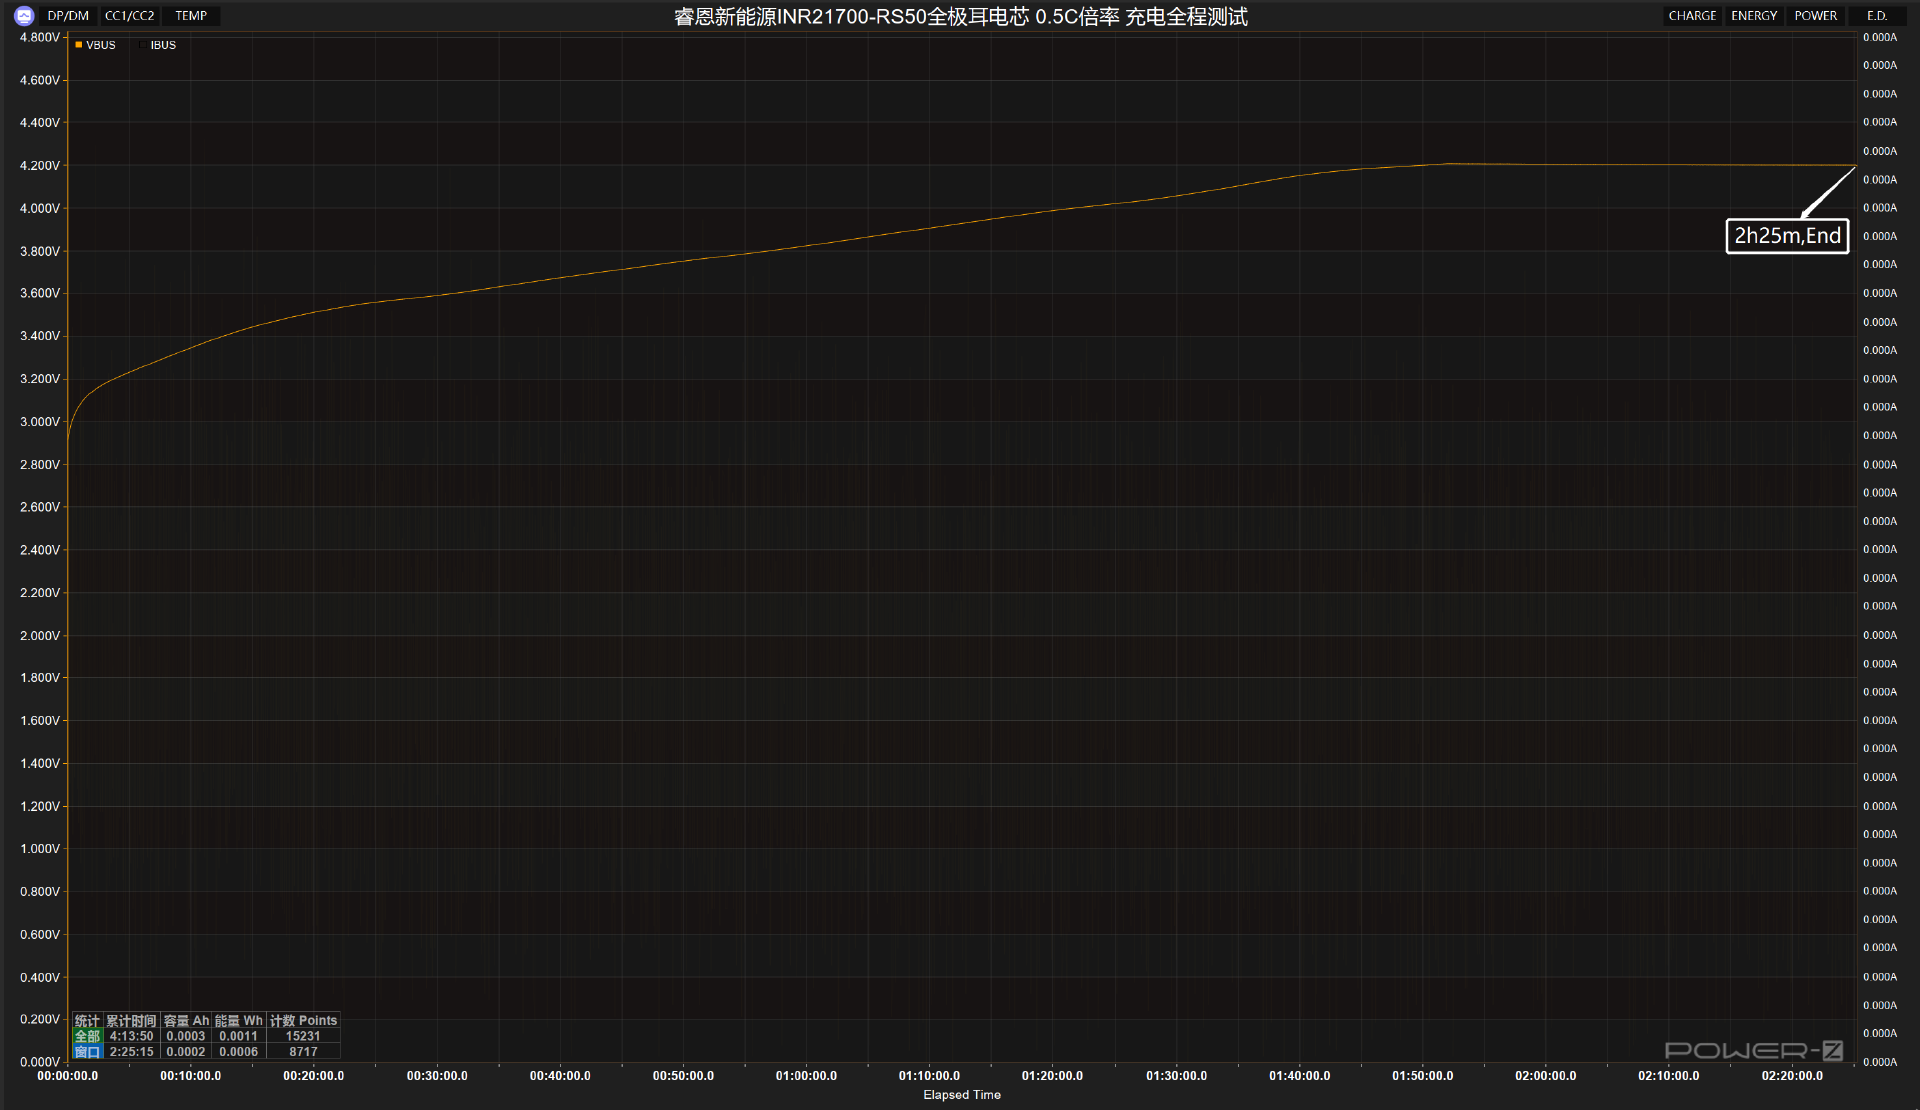The width and height of the screenshot is (1920, 1110).
Task: Click the 0.0003 capacity value cell
Action: [x=186, y=1036]
